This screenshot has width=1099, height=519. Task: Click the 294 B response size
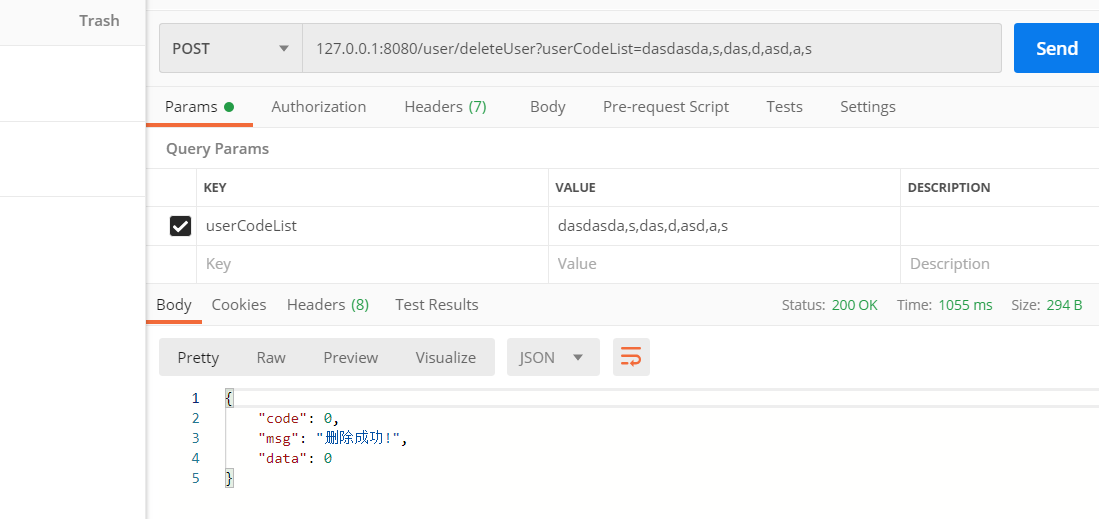click(x=1064, y=305)
